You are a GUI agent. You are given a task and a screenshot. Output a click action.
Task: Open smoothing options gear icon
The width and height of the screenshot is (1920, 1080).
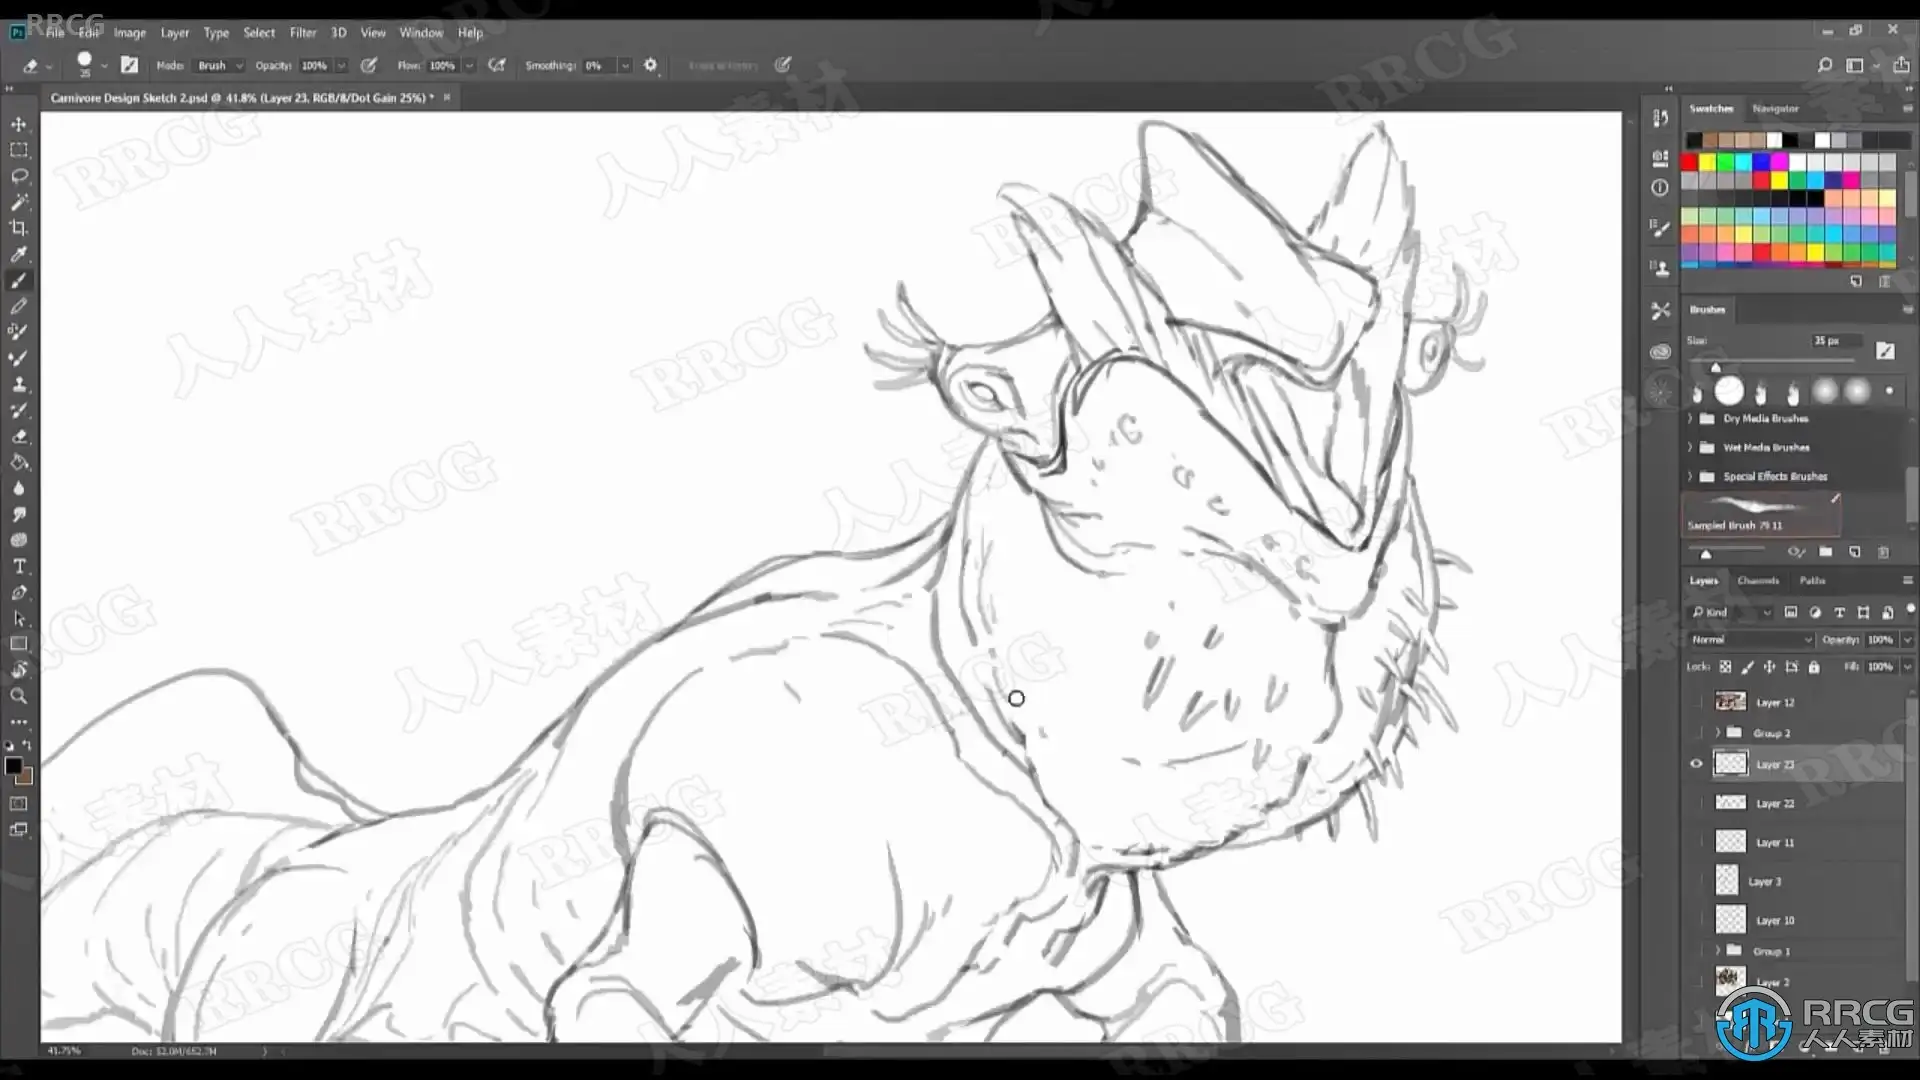pyautogui.click(x=651, y=65)
